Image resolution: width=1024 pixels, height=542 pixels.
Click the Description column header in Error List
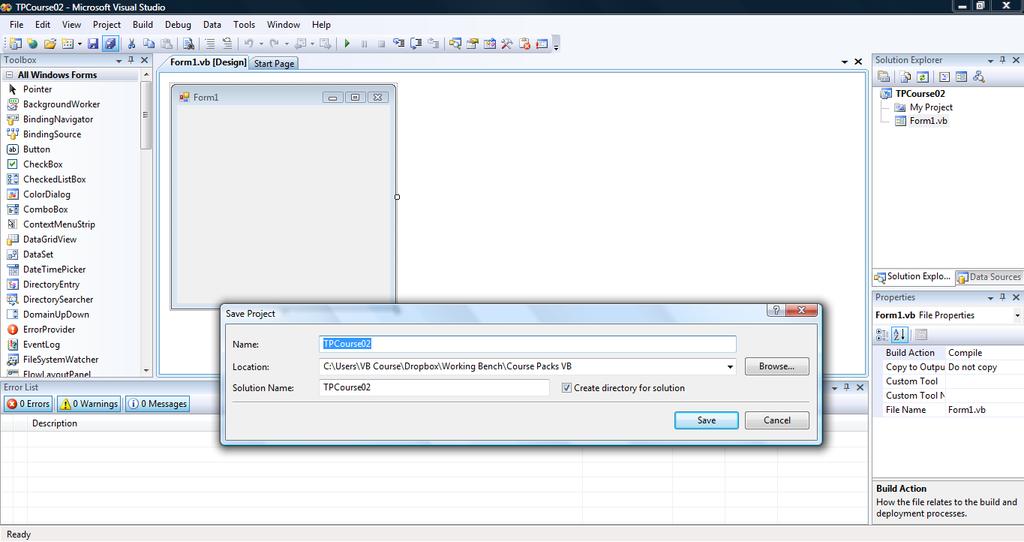pyautogui.click(x=55, y=423)
